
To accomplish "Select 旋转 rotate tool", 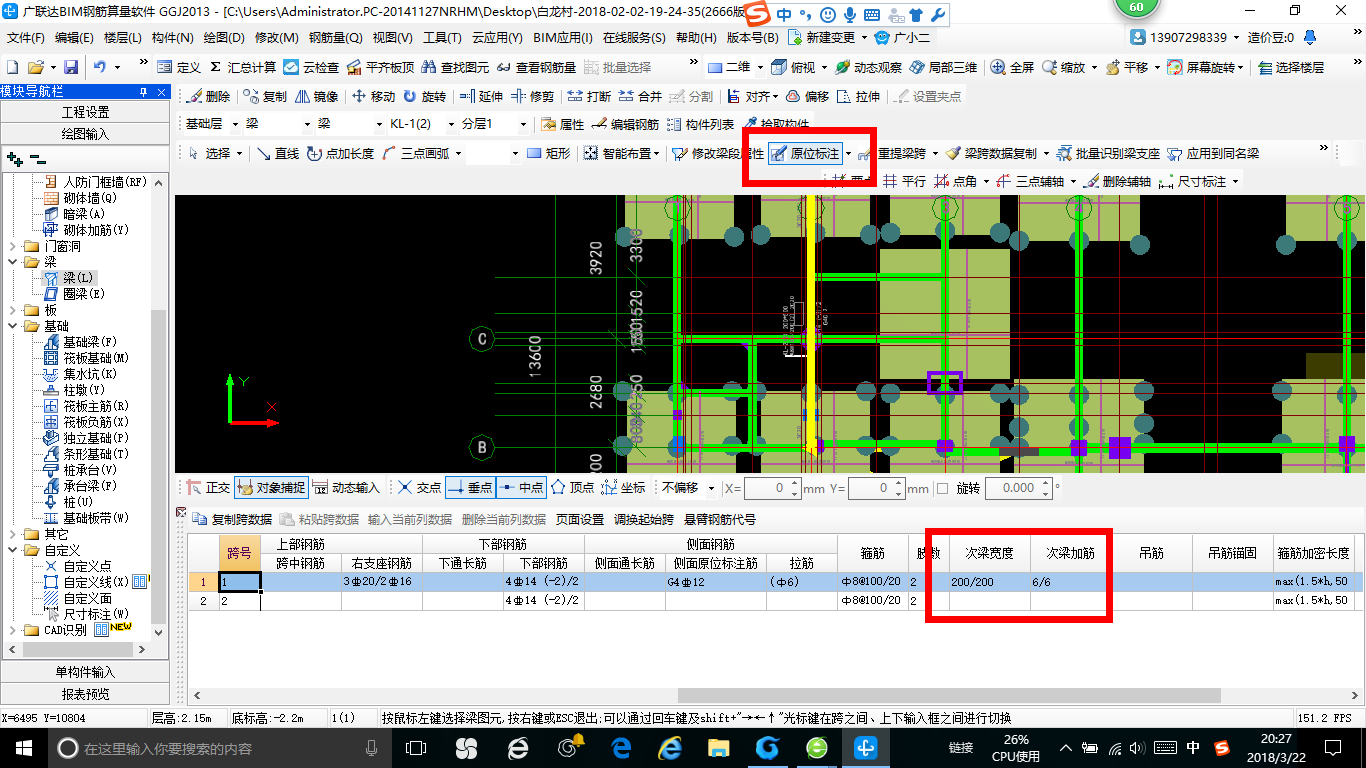I will [x=424, y=97].
